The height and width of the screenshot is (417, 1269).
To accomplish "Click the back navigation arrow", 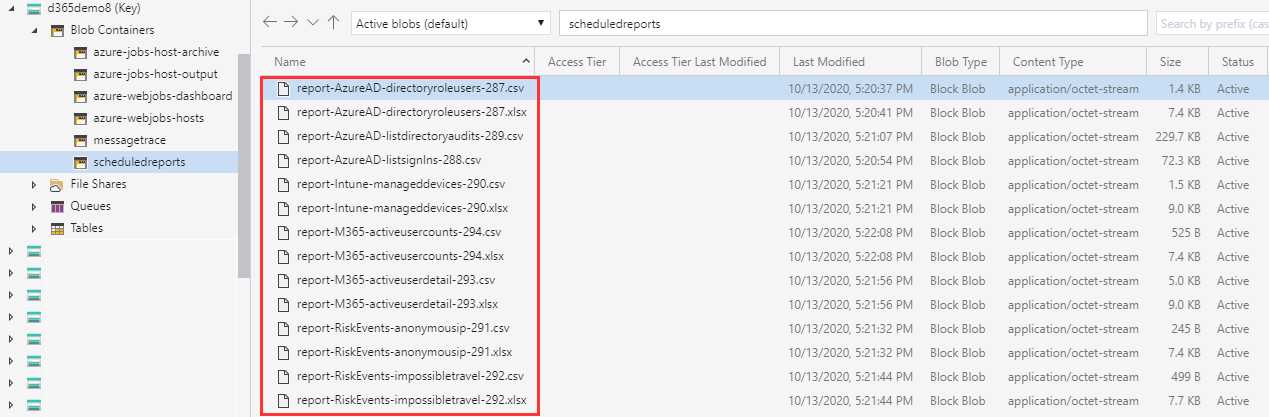I will [269, 22].
